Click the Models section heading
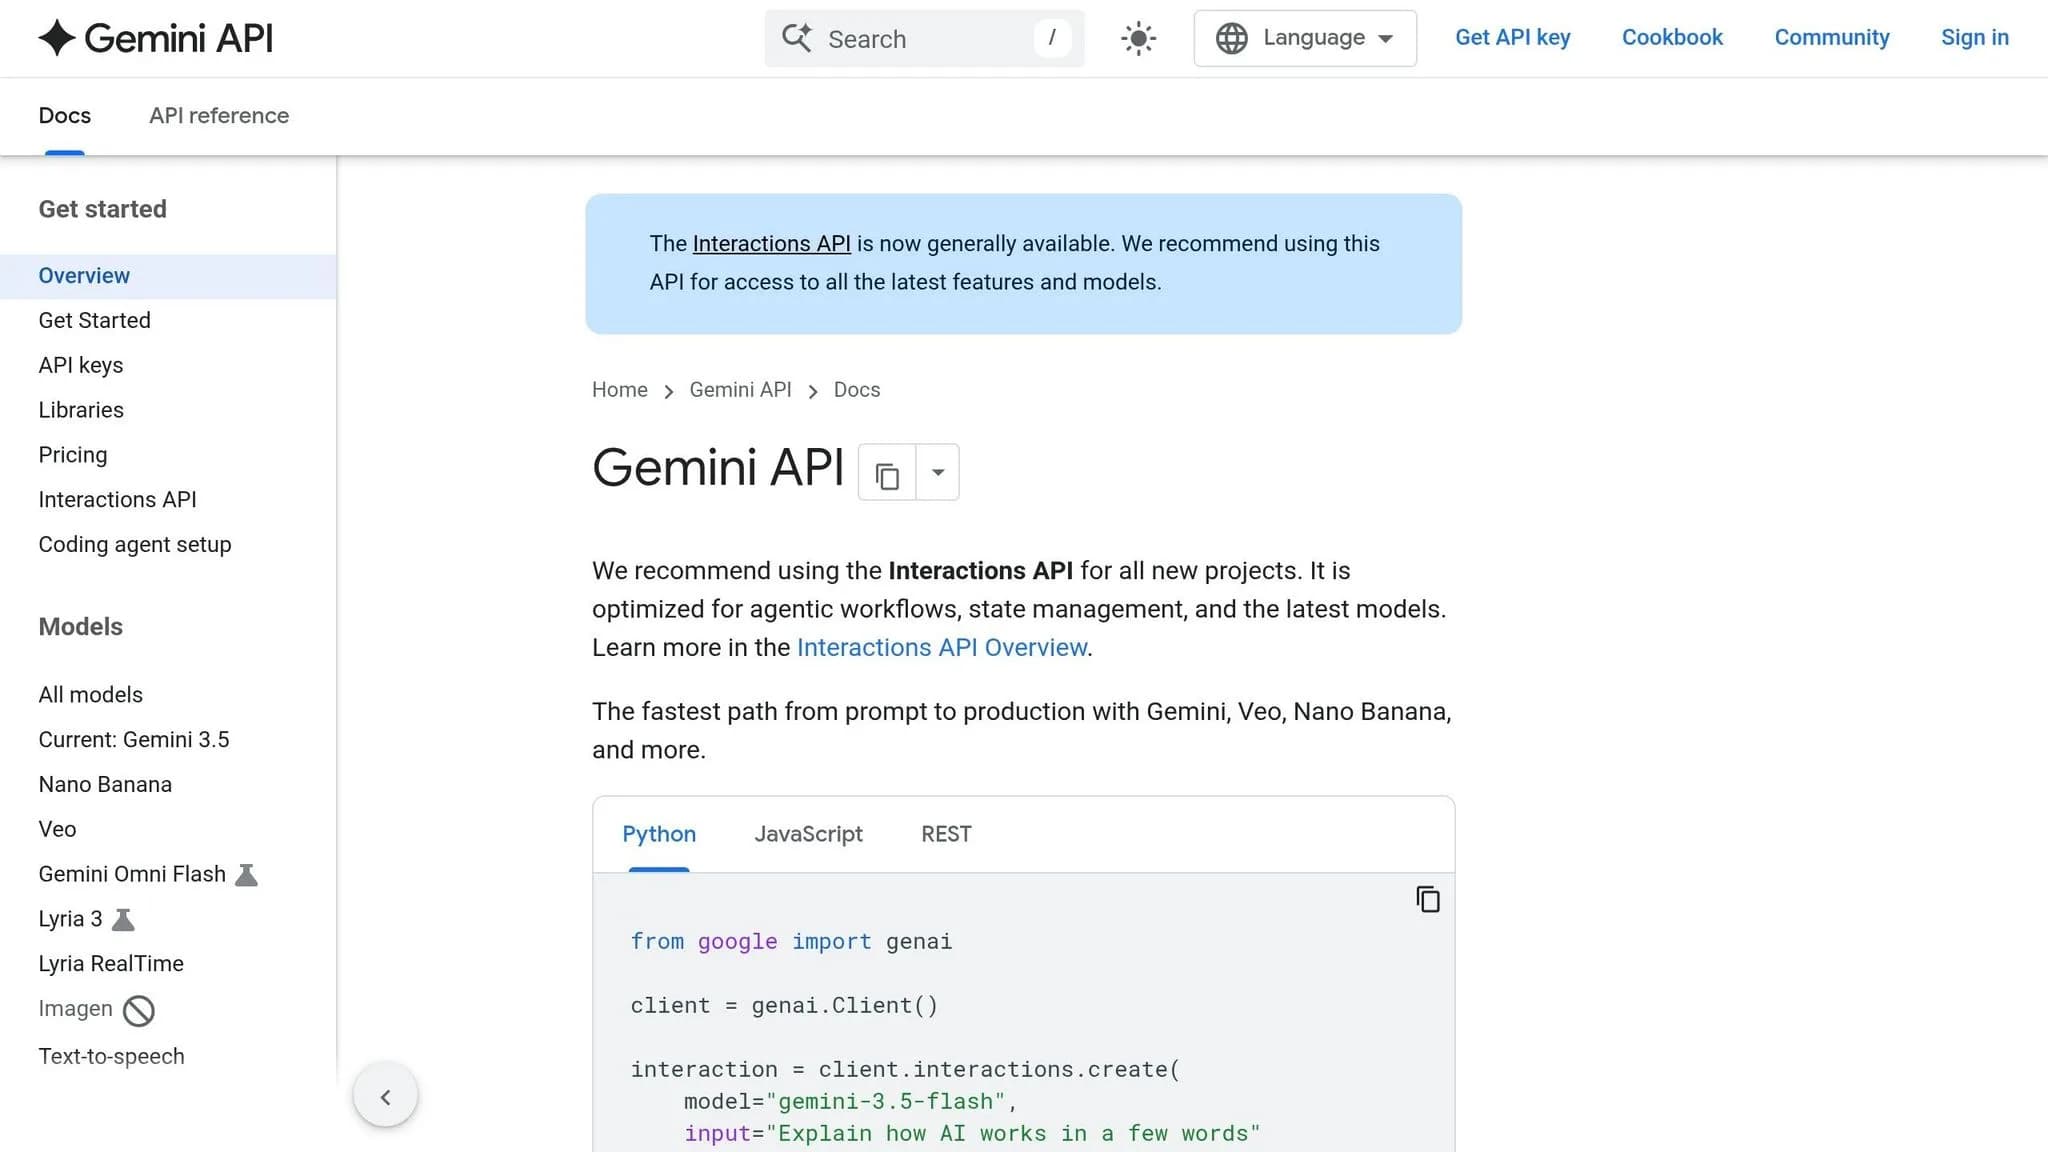The image size is (2048, 1152). pyautogui.click(x=80, y=627)
